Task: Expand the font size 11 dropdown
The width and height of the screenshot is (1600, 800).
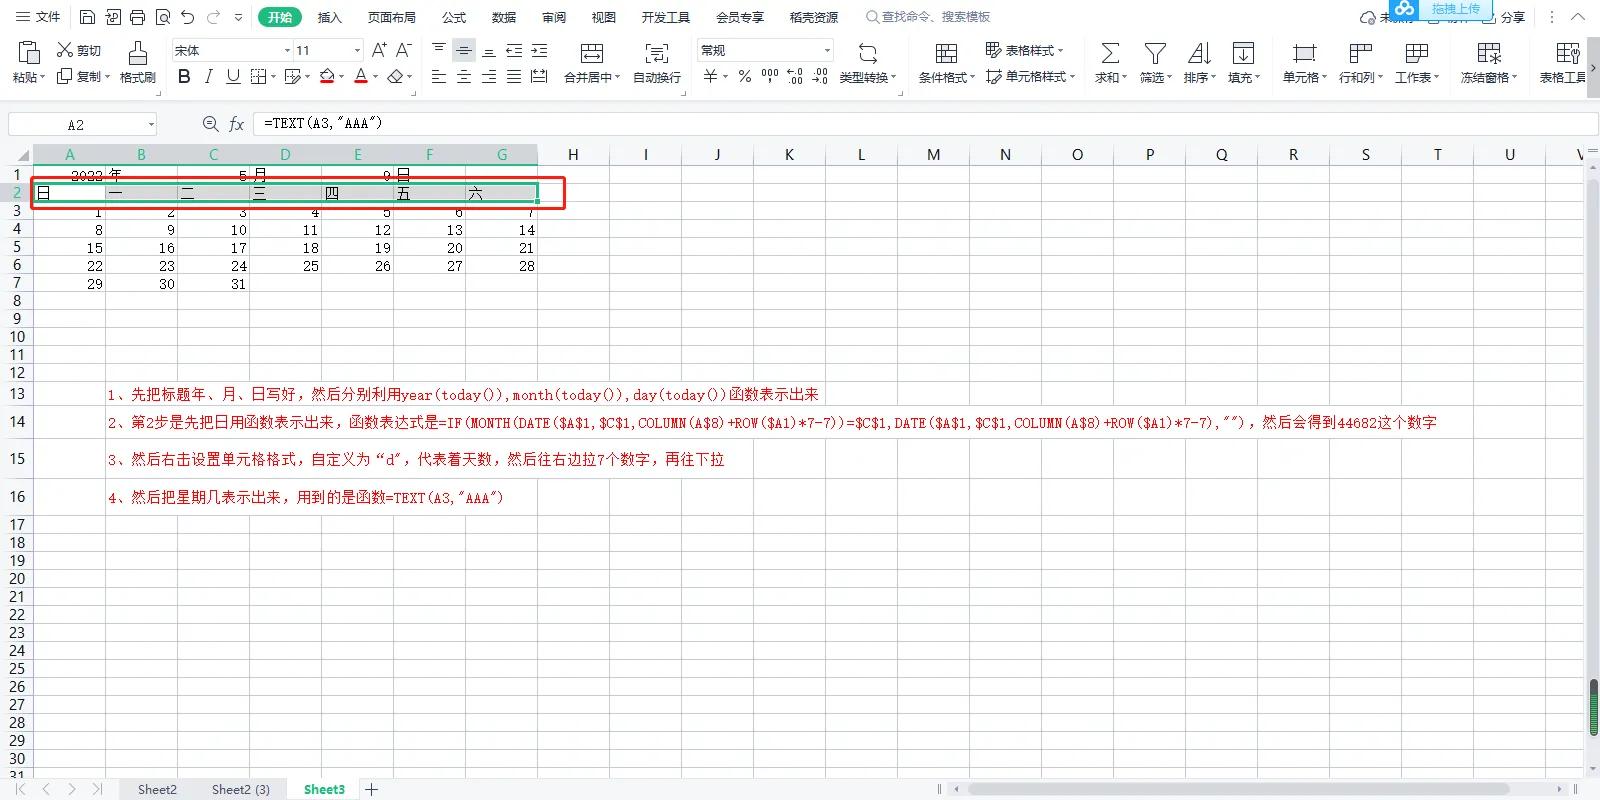Action: pos(357,50)
